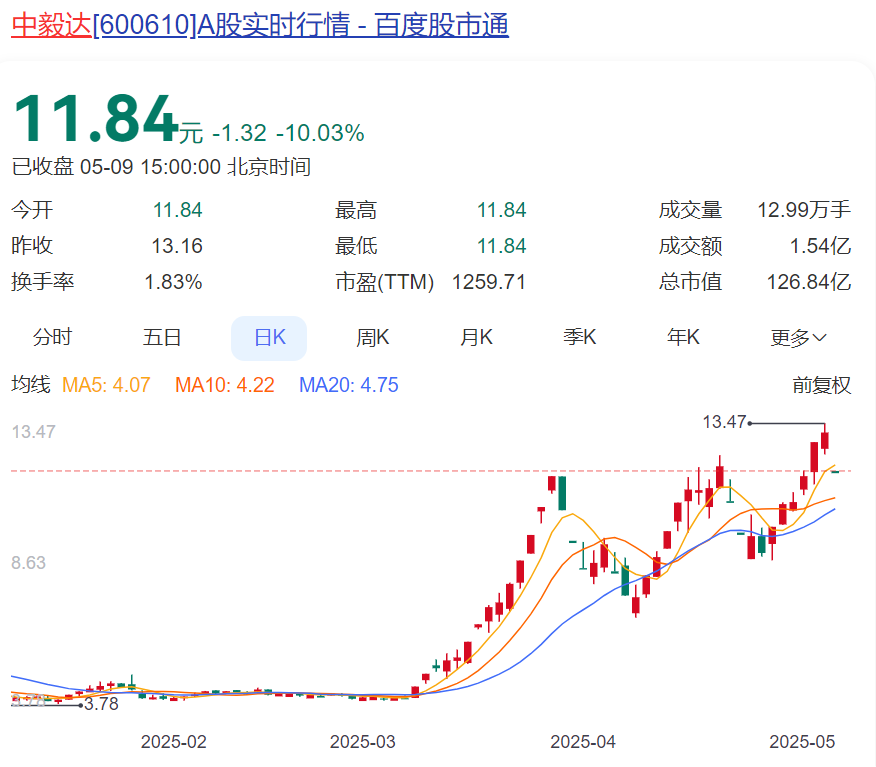This screenshot has width=876, height=767.
Task: Click the 2025-04 date axis label
Action: point(583,742)
